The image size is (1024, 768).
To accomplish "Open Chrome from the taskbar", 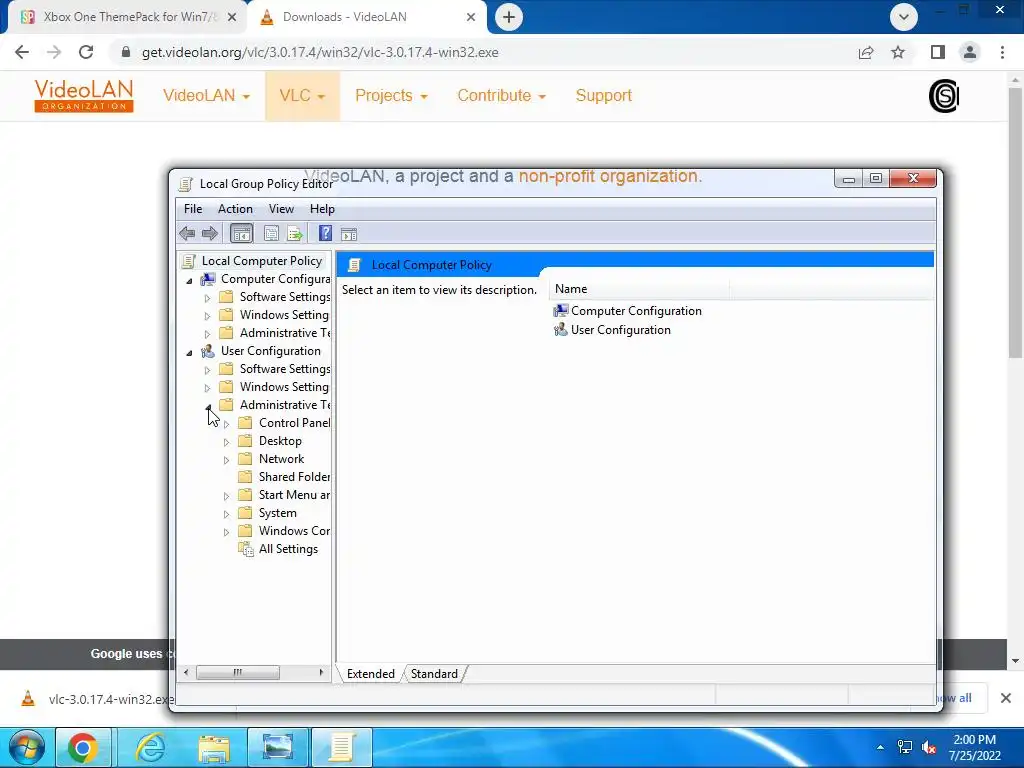I will pos(82,748).
